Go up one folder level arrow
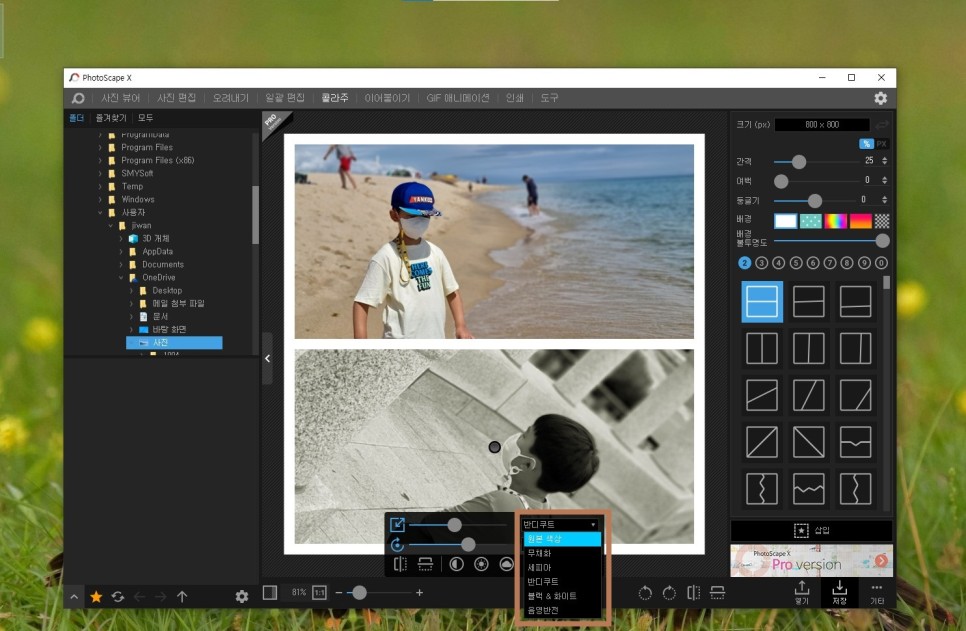The height and width of the screenshot is (631, 966). [x=182, y=596]
